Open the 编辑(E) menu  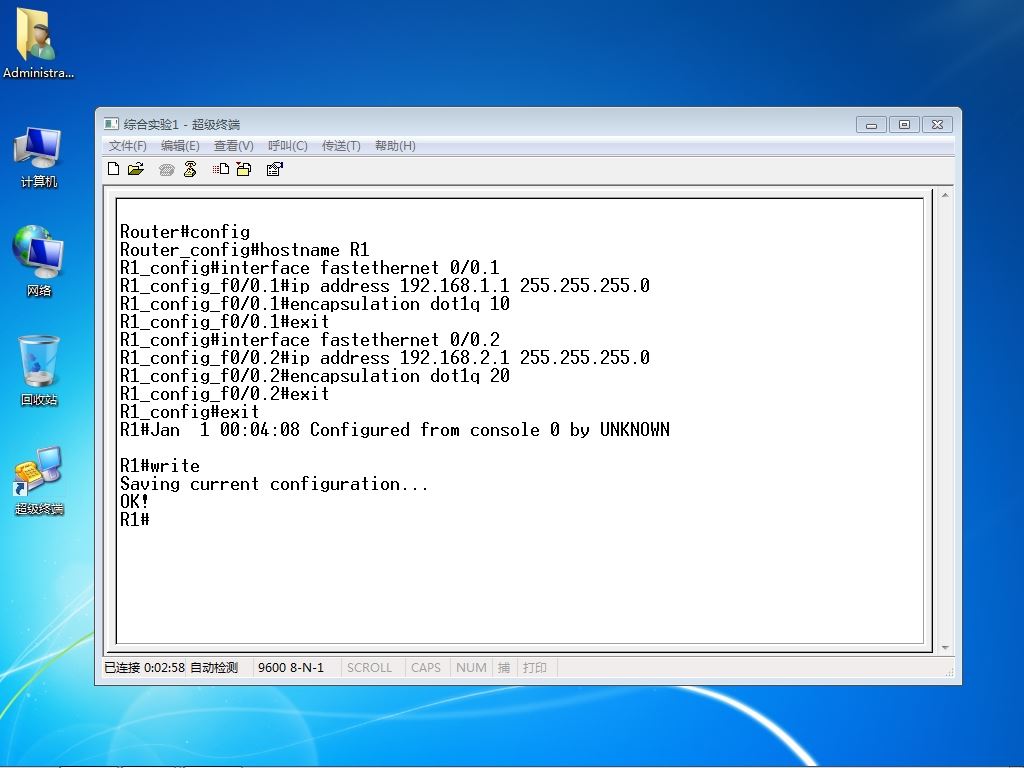(180, 146)
